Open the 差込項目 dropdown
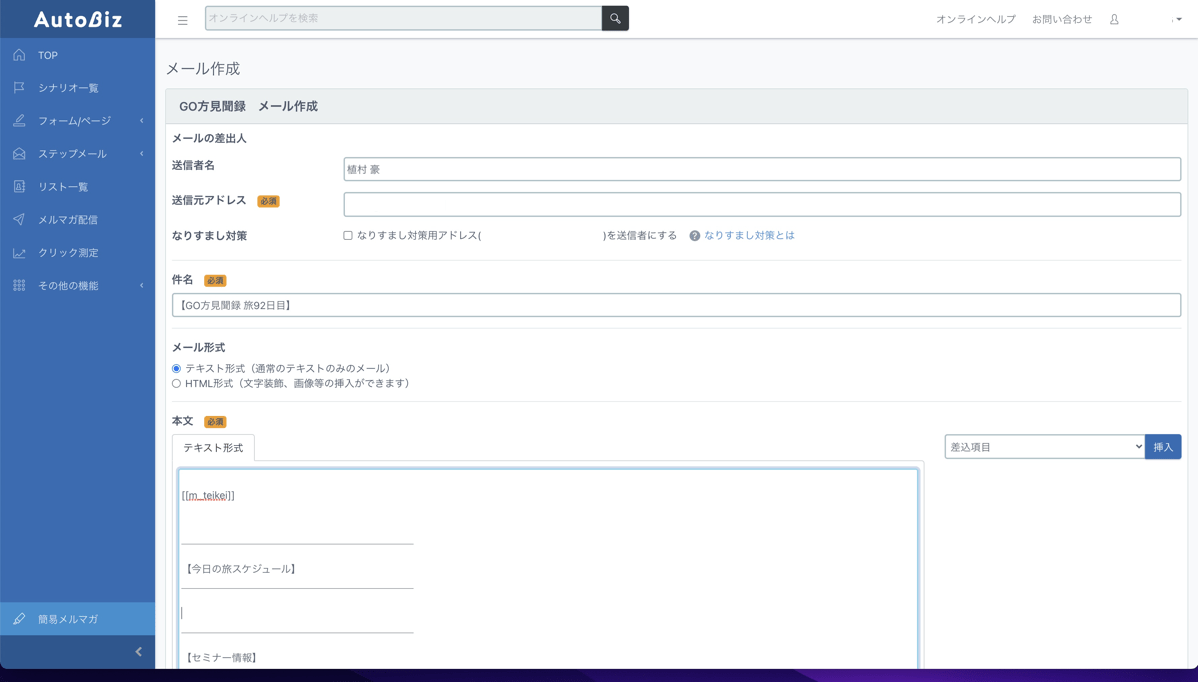 [1044, 447]
